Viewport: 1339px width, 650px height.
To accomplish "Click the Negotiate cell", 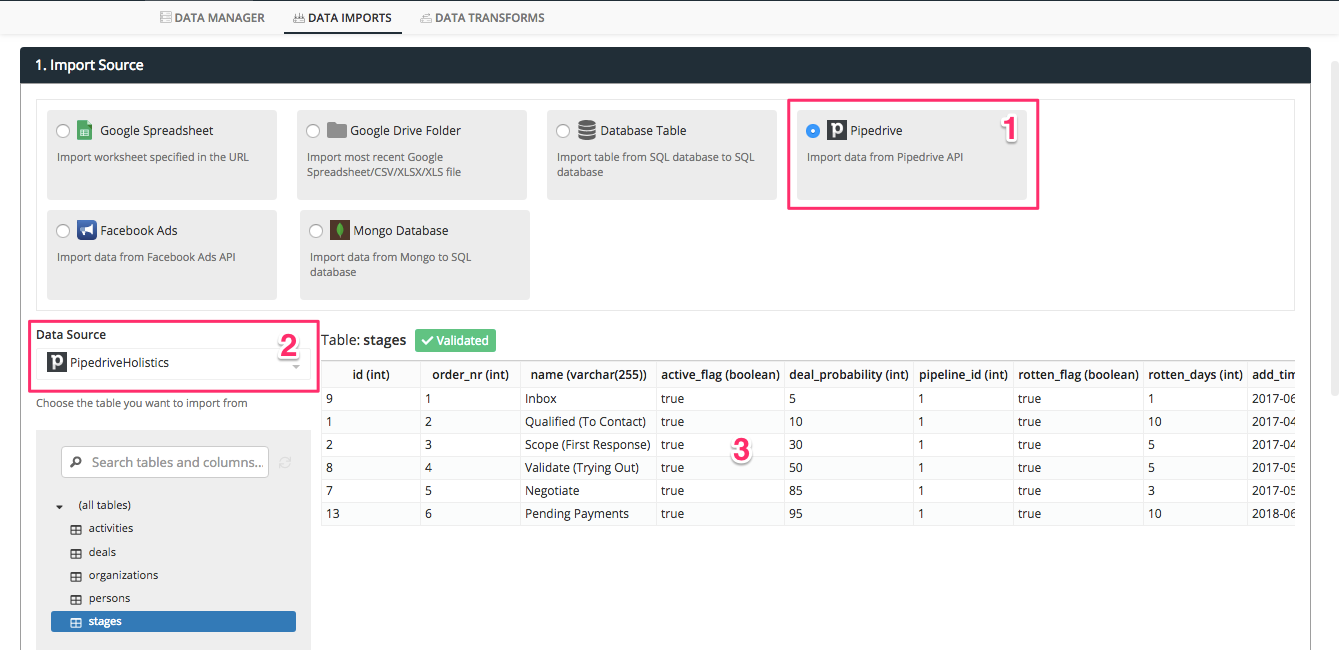I will click(589, 490).
